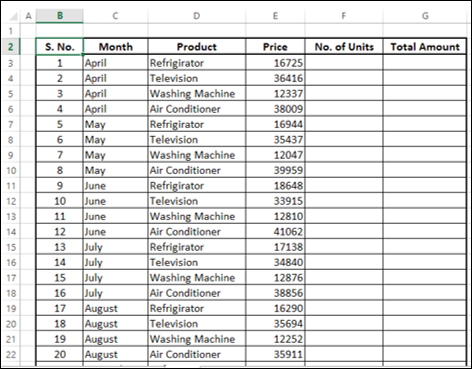Click the select-all corner triangle
472x369 pixels.
[13, 16]
